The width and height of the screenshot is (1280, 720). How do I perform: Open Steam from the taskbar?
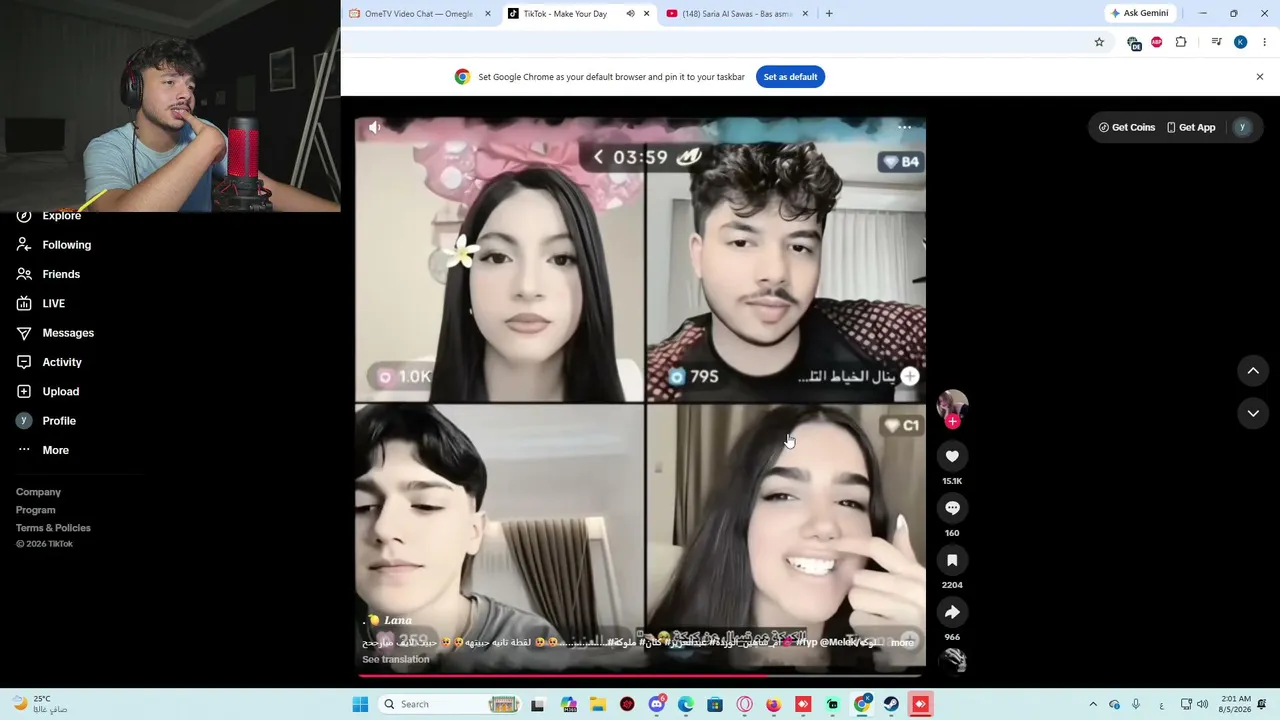tap(891, 704)
